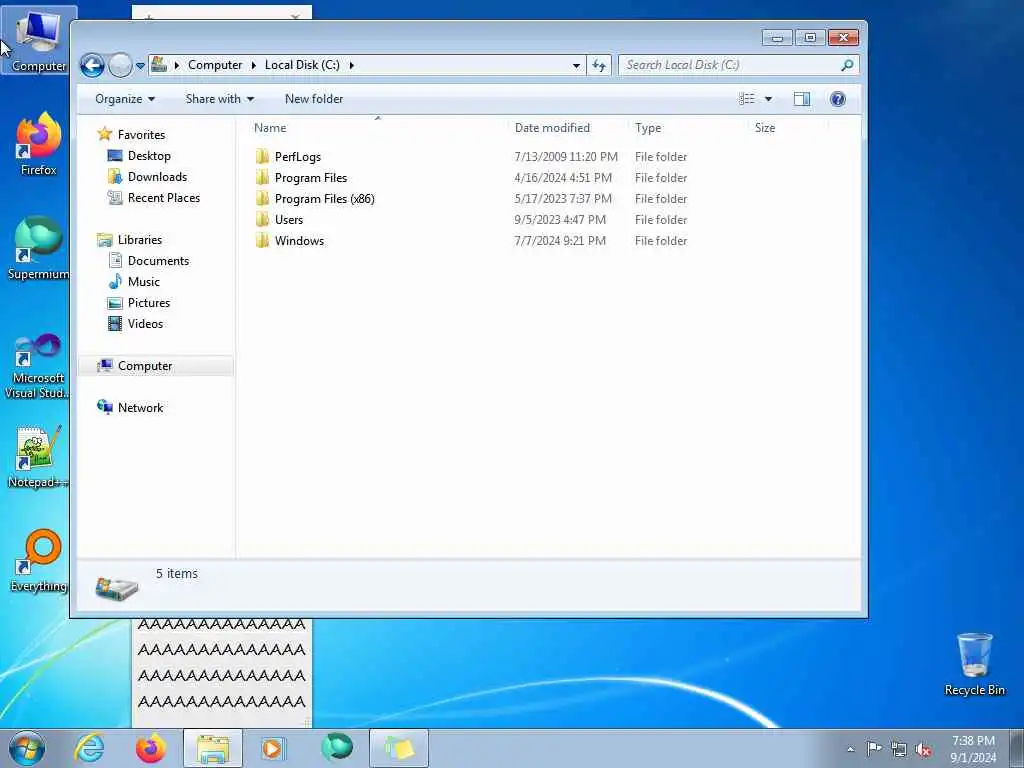Refresh the Local Disk (C:) view
Viewport: 1024px width, 768px height.
point(599,65)
